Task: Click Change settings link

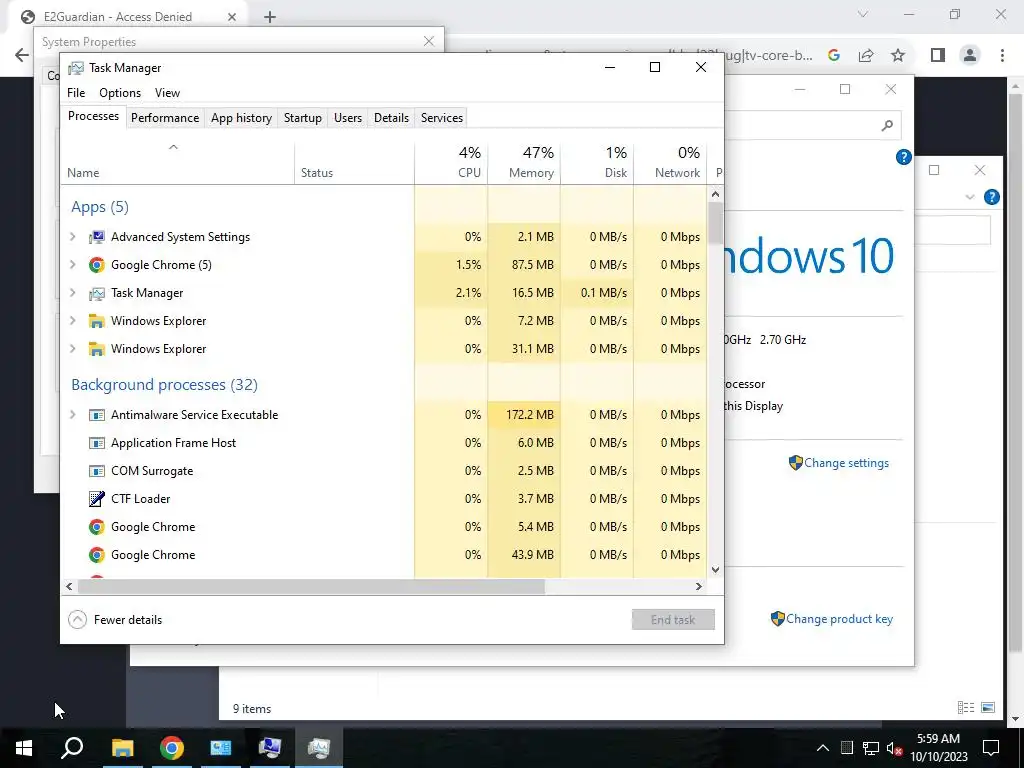Action: pyautogui.click(x=846, y=463)
